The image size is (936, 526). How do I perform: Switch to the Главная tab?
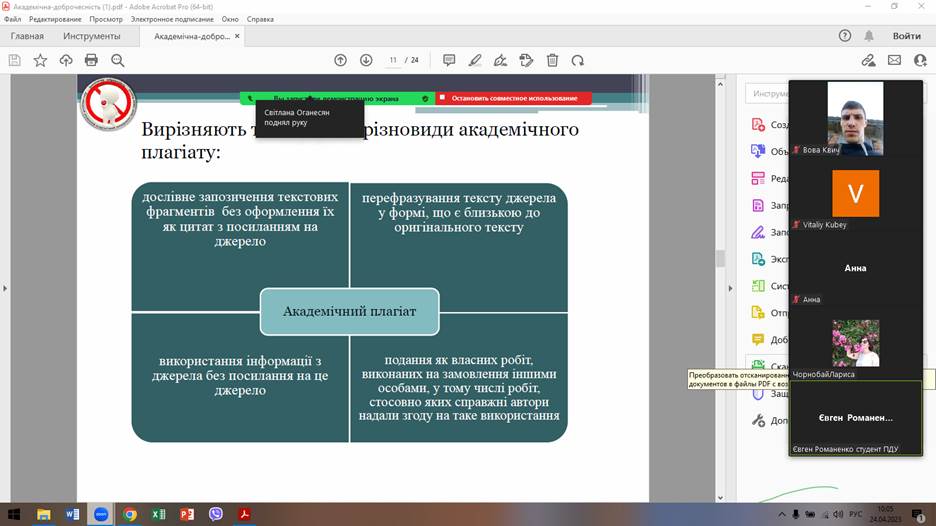(27, 36)
